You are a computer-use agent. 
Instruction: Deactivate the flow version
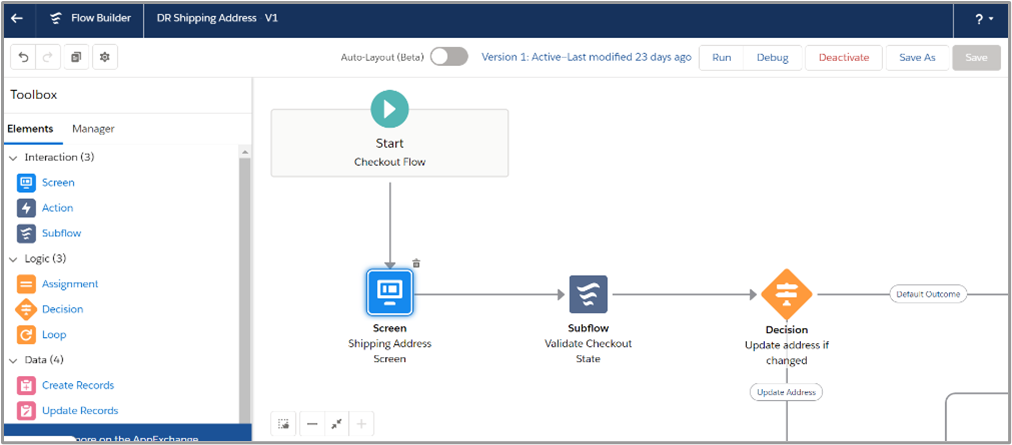tap(844, 57)
